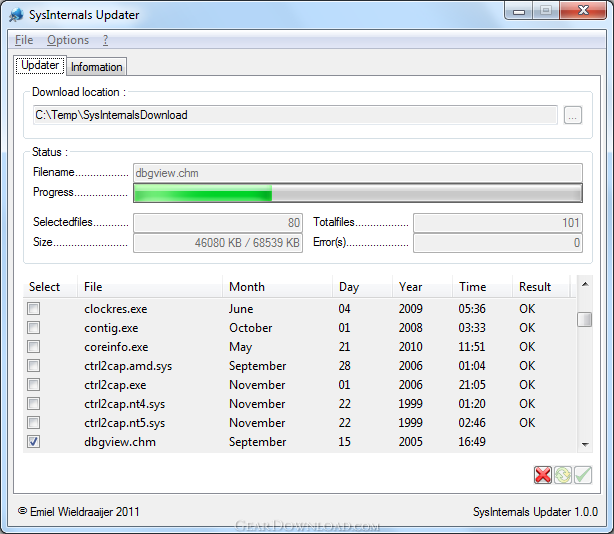Viewport: 614px width, 534px height.
Task: Click the October month cell for contig.exe
Action: 251,328
